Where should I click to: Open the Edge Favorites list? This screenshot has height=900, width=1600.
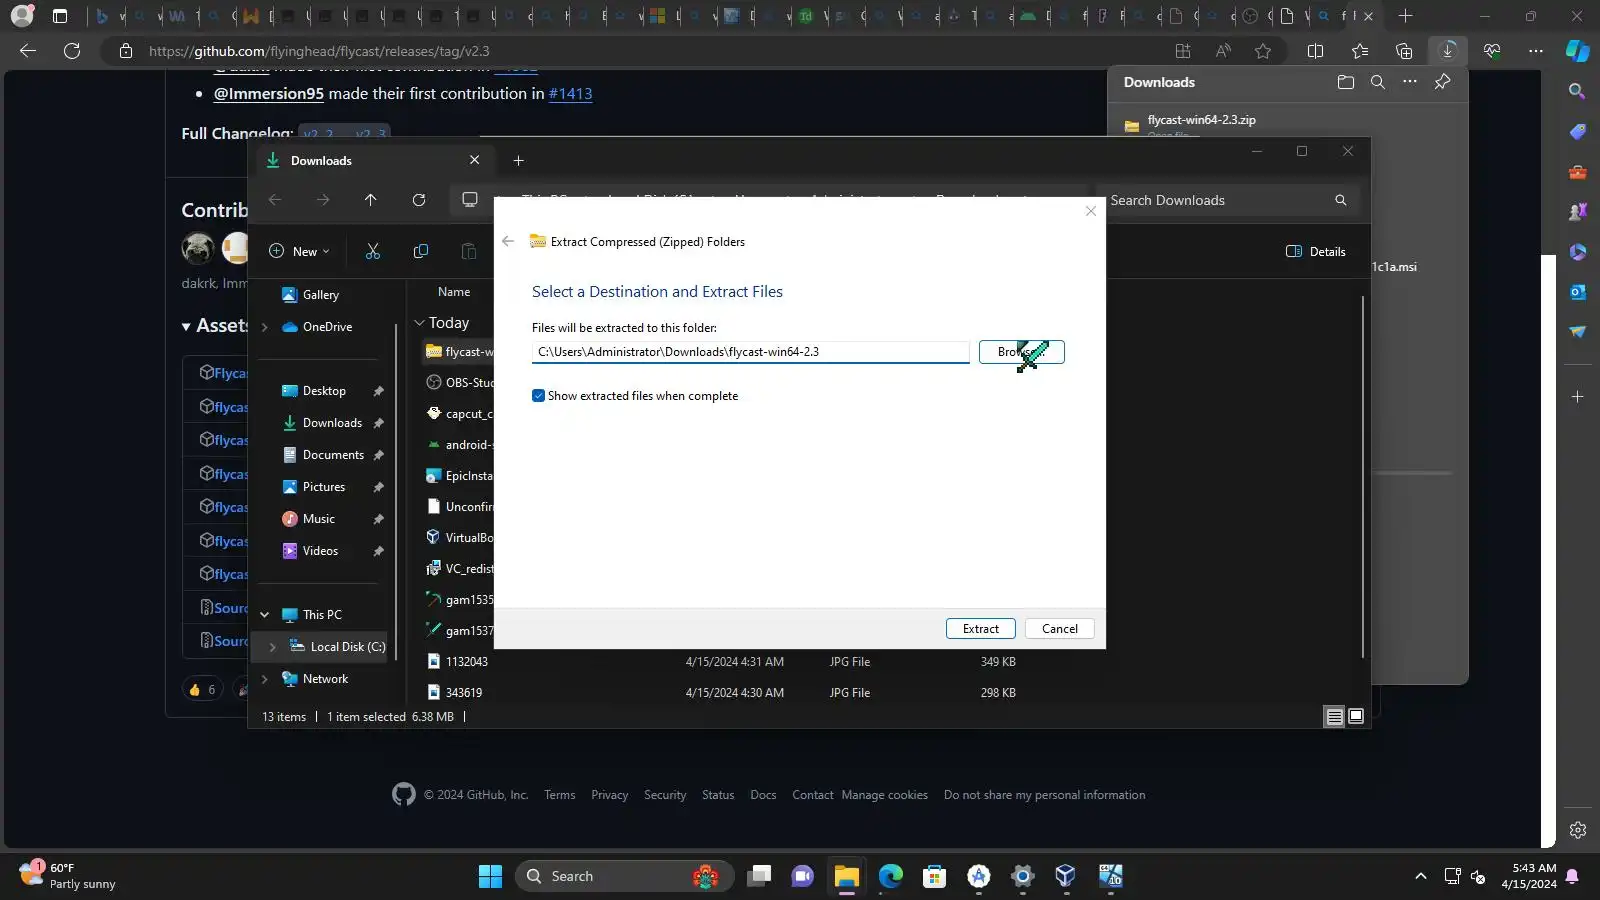pos(1360,51)
